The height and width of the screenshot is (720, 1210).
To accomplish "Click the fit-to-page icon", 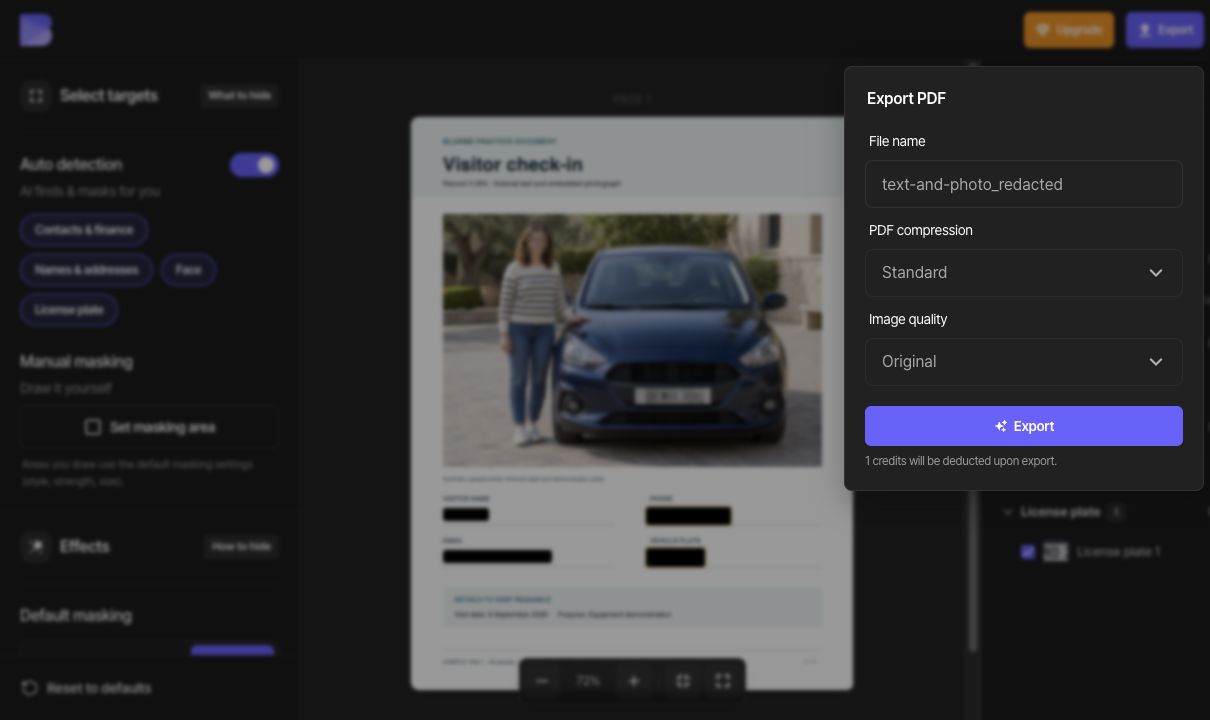I will click(x=683, y=681).
